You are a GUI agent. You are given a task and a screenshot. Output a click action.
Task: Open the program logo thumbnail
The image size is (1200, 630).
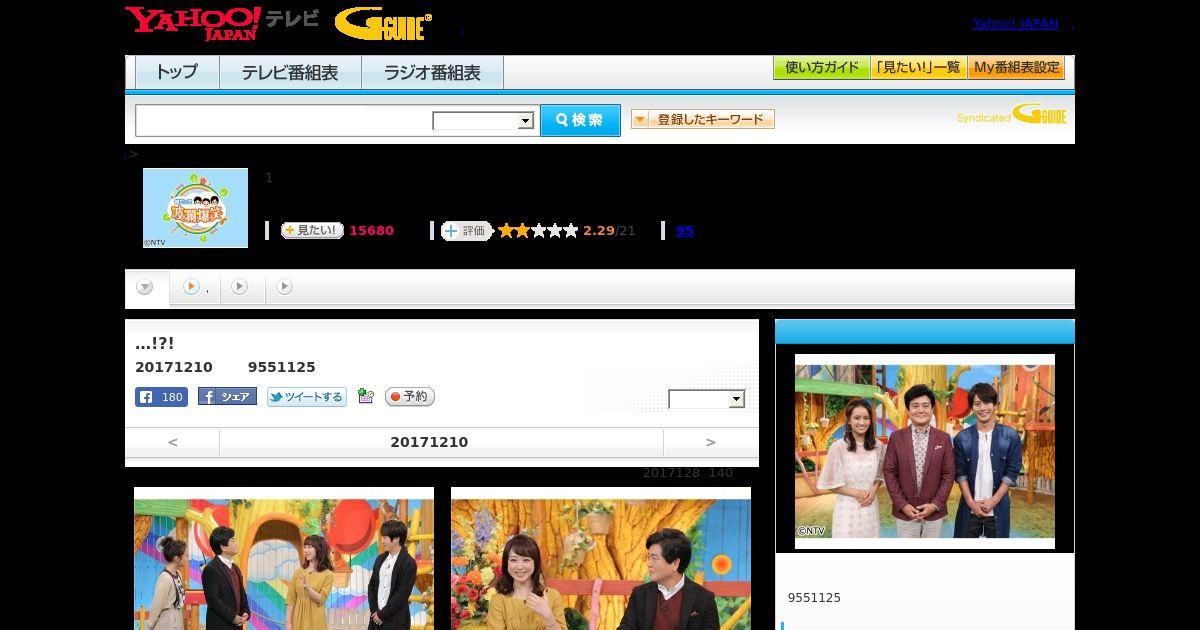[x=195, y=208]
